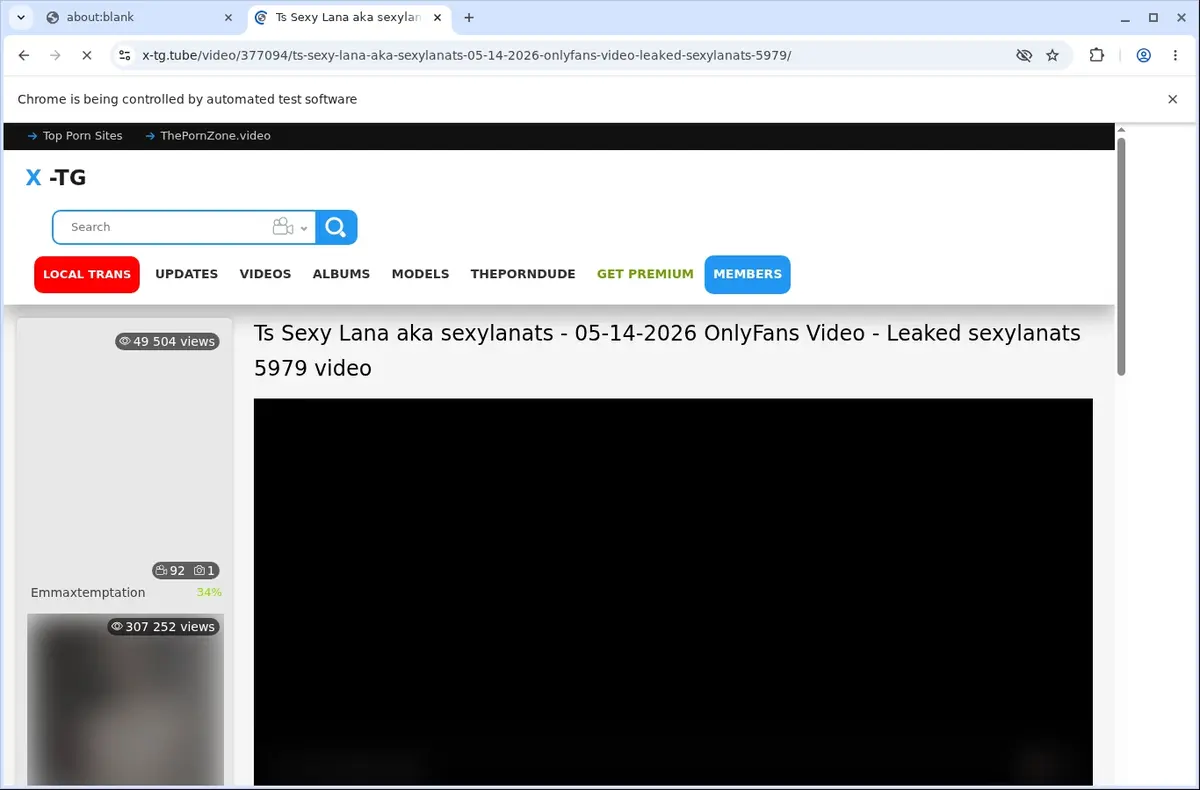Click the 307 252 views badge
This screenshot has height=790, width=1200.
pos(163,627)
